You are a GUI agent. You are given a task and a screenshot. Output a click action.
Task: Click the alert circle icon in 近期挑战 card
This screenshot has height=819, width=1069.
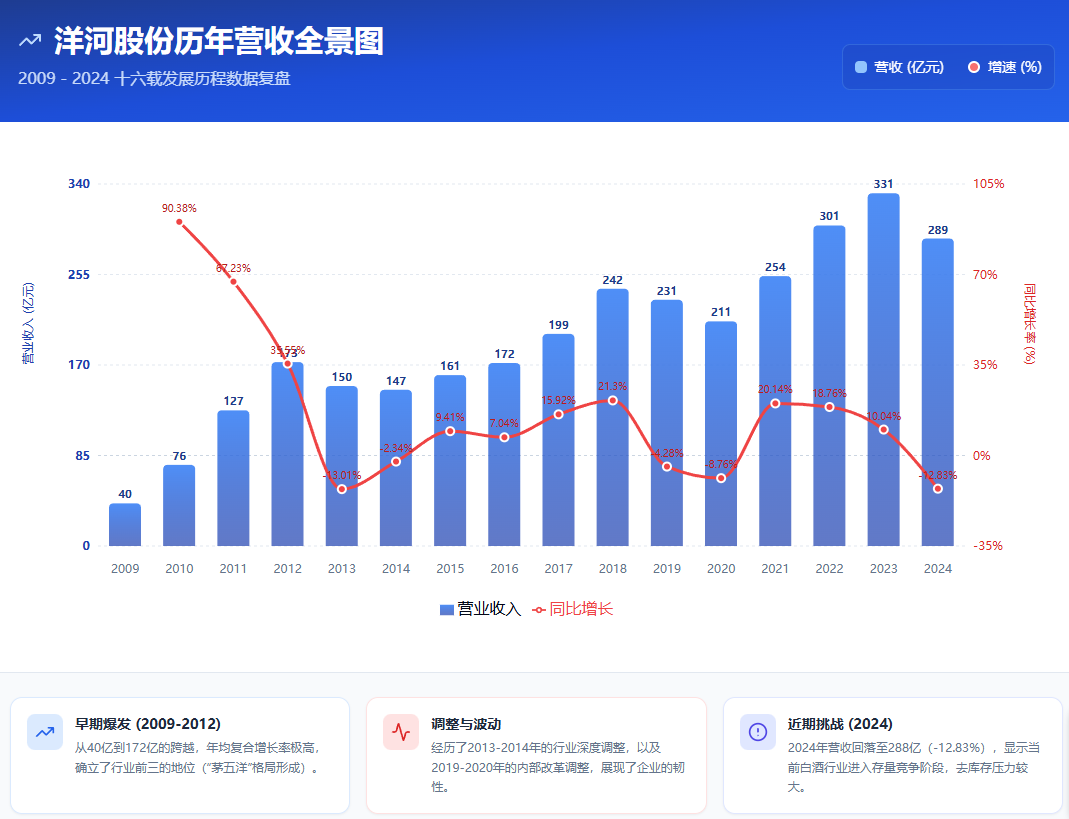point(757,732)
